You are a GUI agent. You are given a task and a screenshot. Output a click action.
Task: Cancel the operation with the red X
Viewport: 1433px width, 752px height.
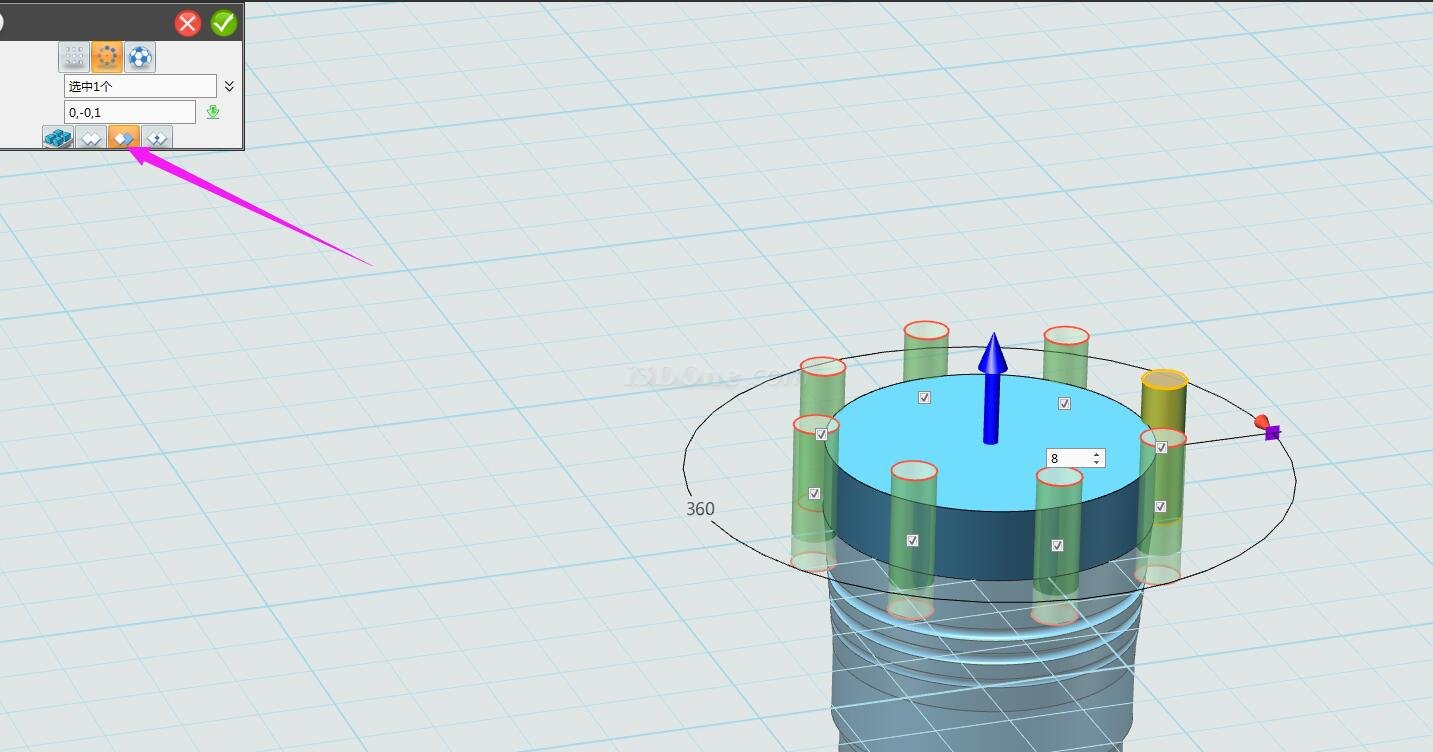click(188, 23)
